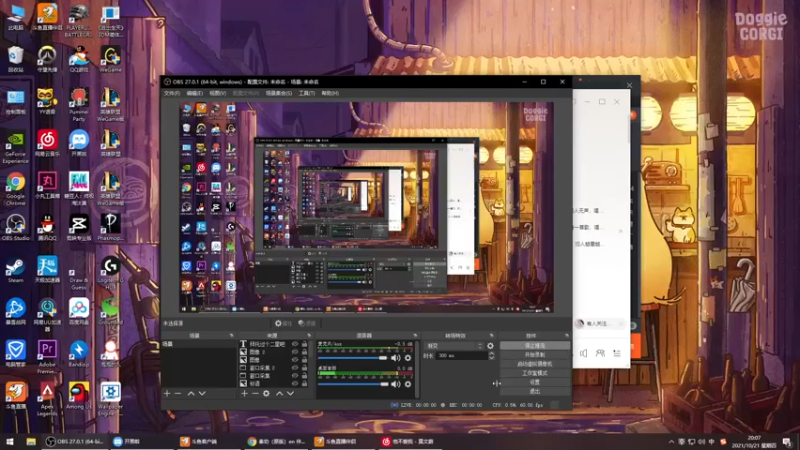The height and width of the screenshot is (450, 800).
Task: Click the 开始录制 start recording button
Action: [x=535, y=355]
